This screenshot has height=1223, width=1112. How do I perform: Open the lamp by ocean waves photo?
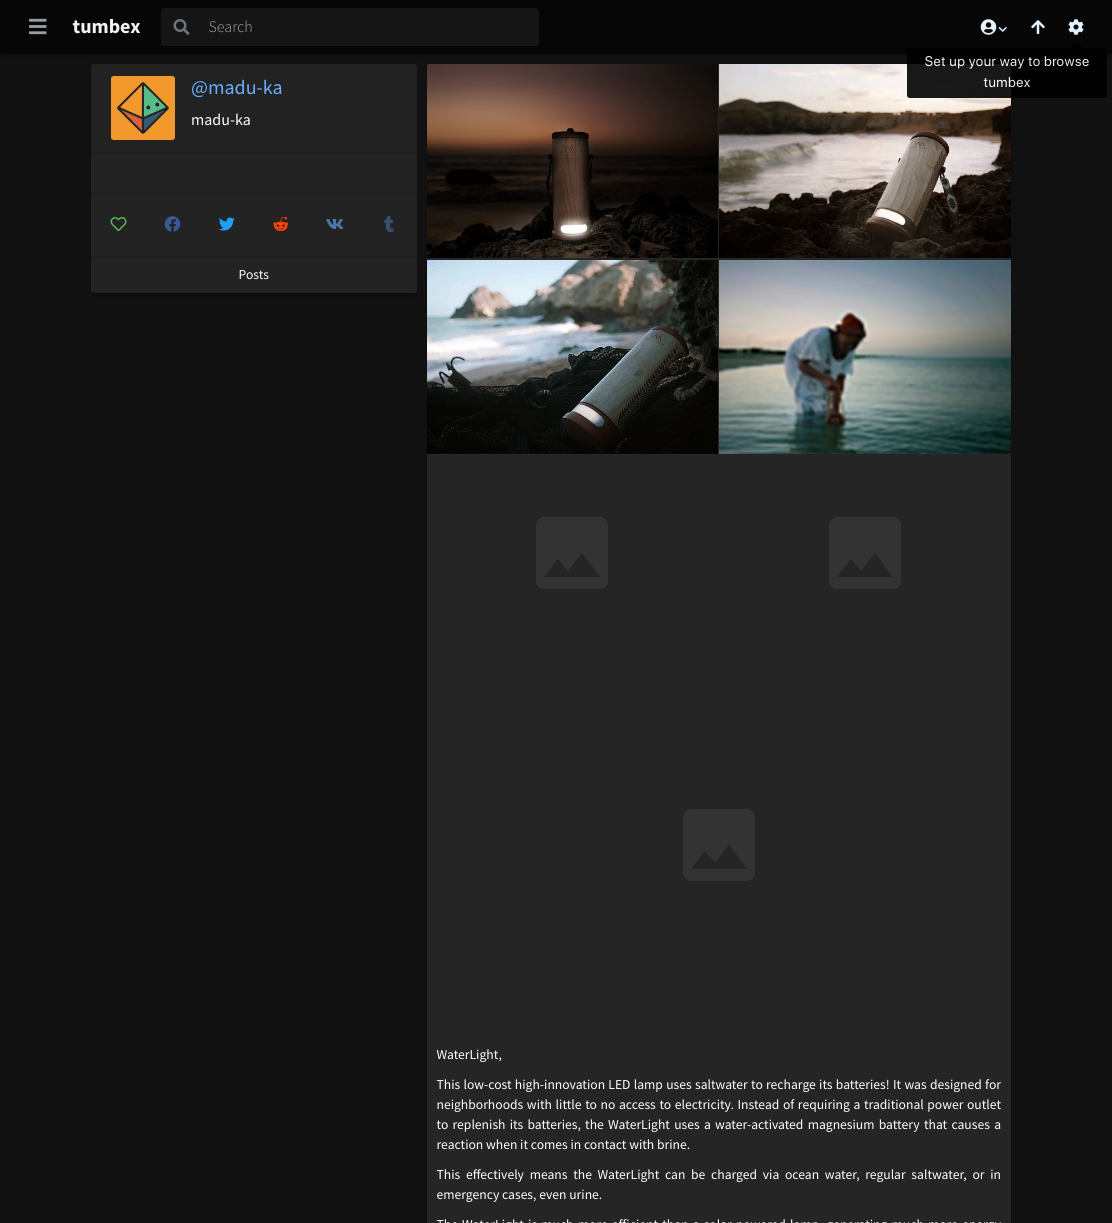tap(865, 161)
